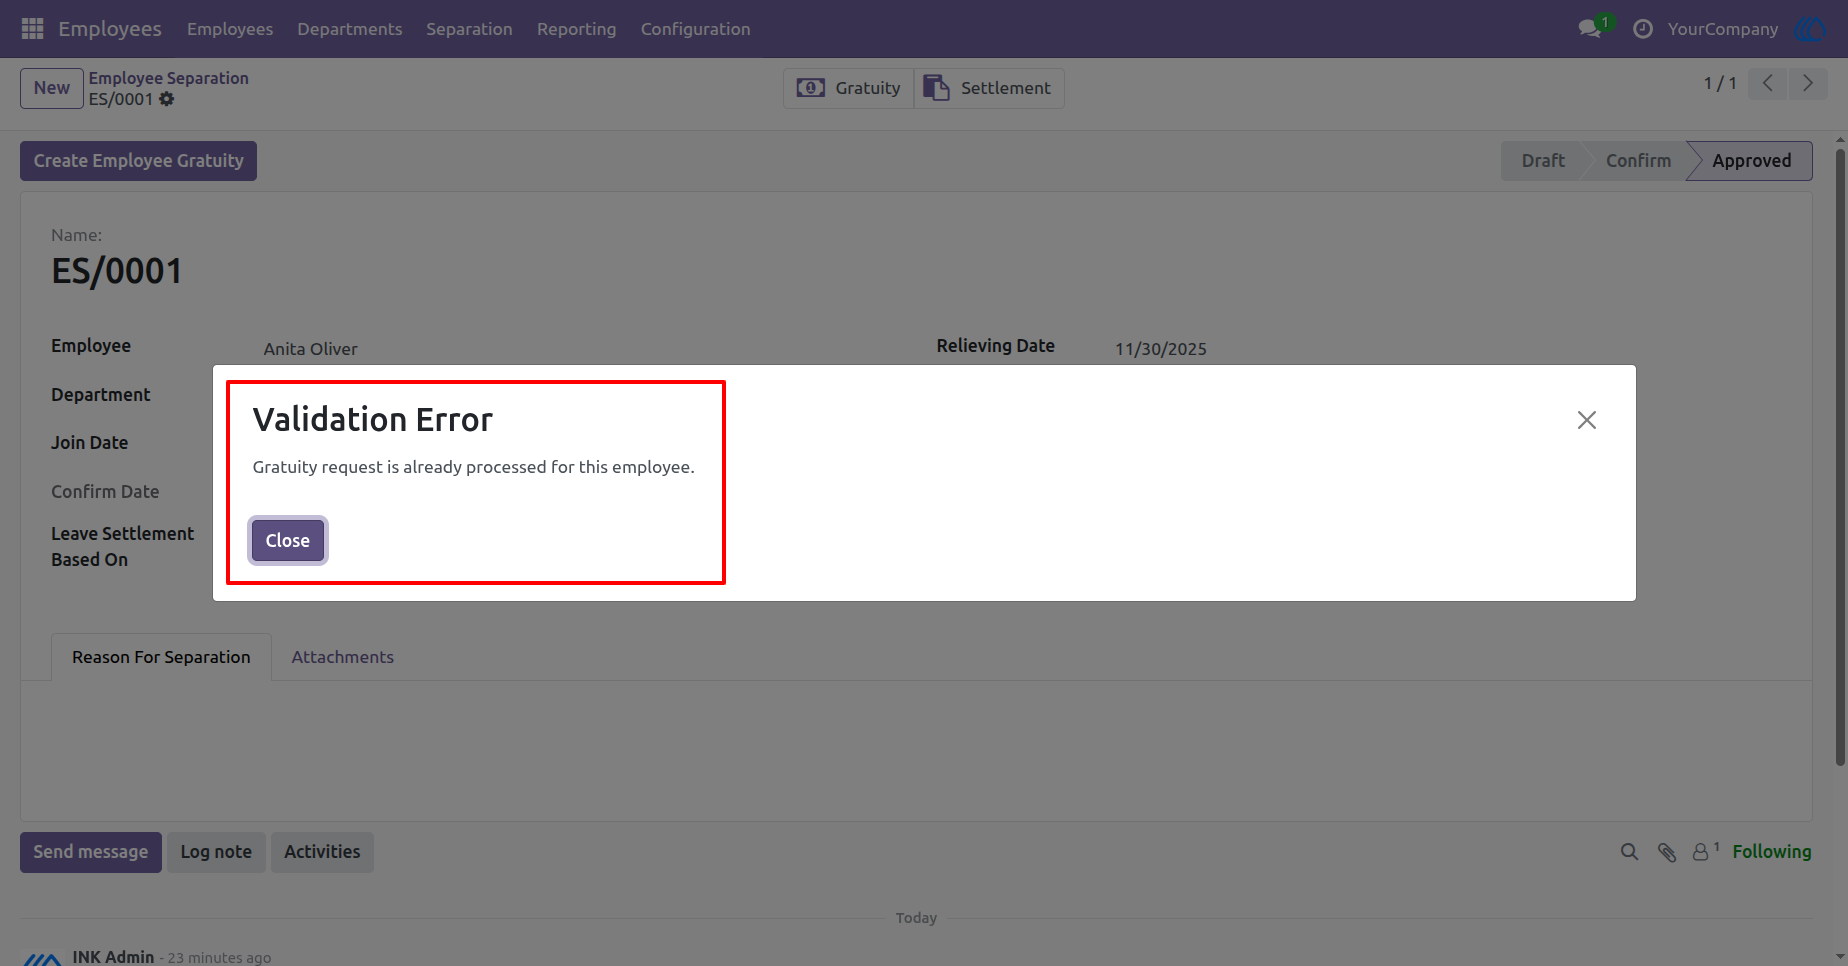Select the Draft status stage
The height and width of the screenshot is (966, 1848).
[x=1543, y=161]
